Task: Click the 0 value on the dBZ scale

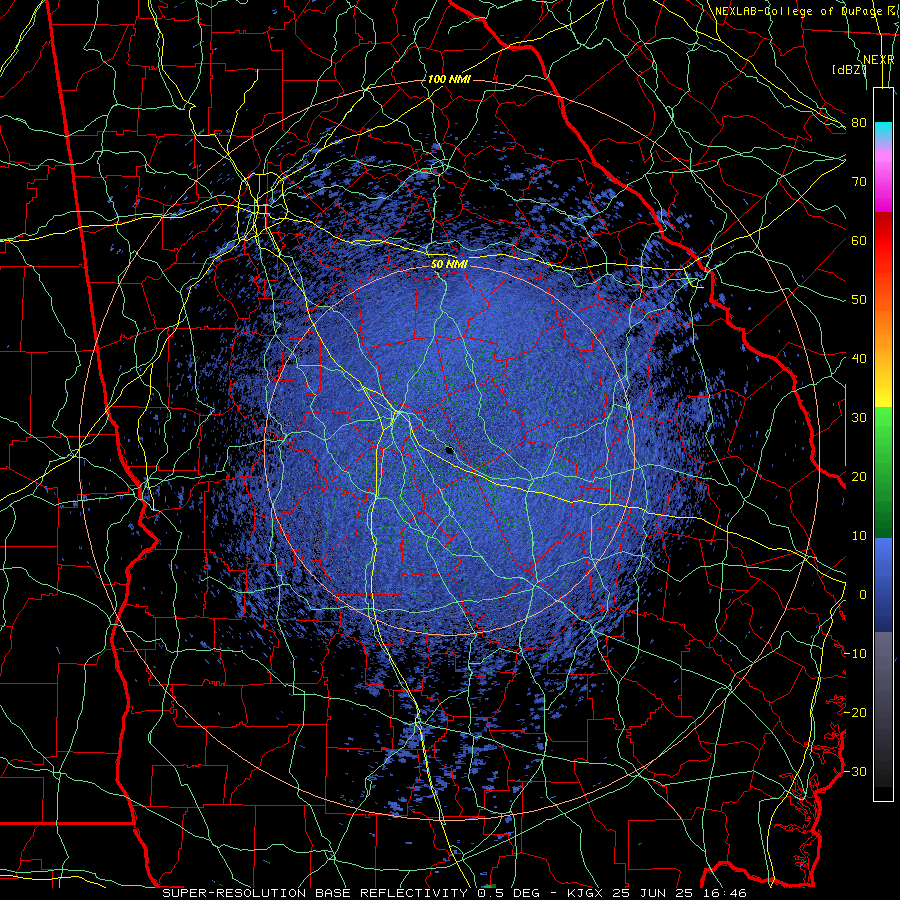Action: tap(863, 595)
